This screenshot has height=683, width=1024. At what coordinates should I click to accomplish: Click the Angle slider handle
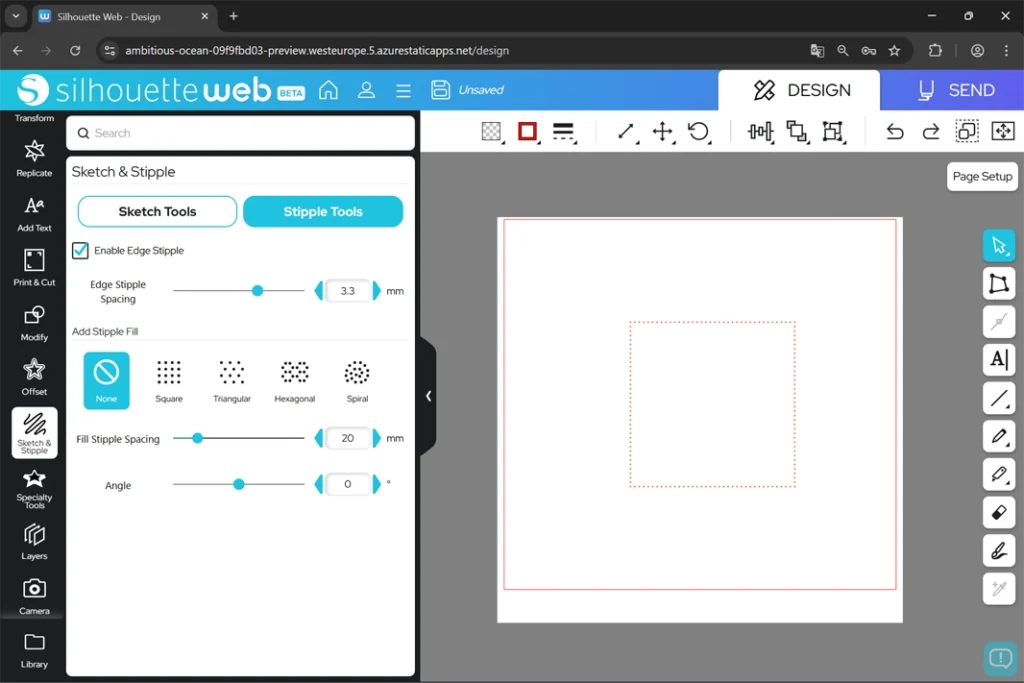(239, 484)
